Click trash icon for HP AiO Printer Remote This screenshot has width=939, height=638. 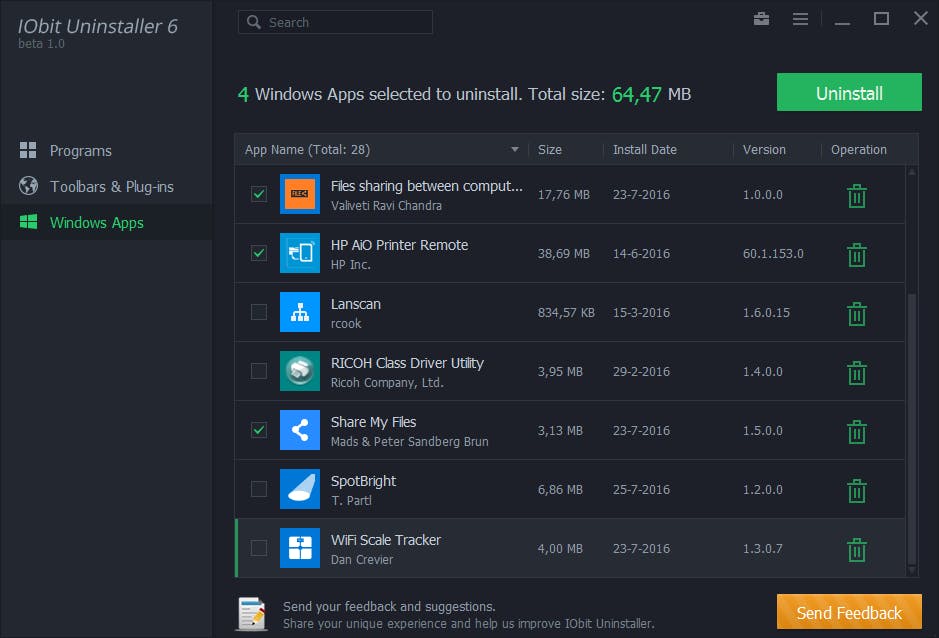[857, 255]
